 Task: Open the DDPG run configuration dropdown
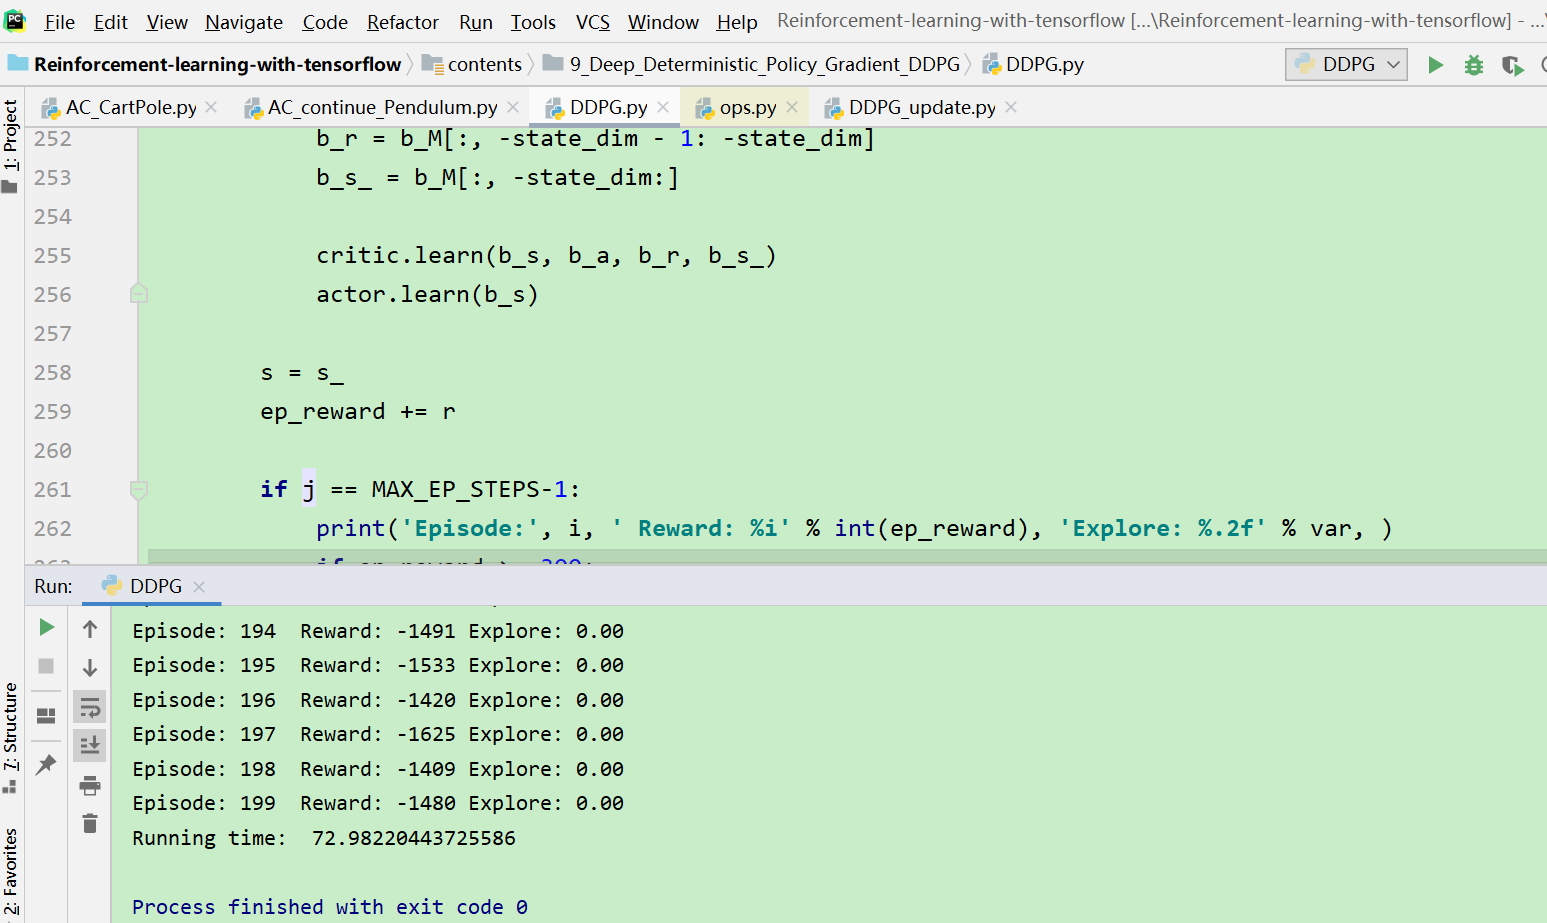1345,63
